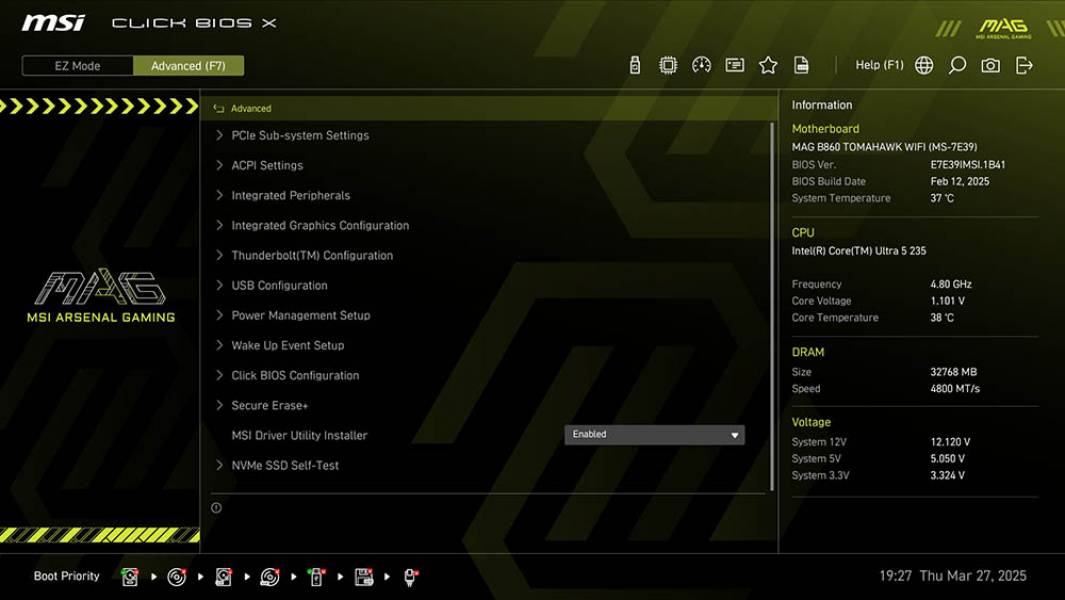Click Frequency value 4.80 GHz
This screenshot has width=1065, height=600.
[951, 284]
